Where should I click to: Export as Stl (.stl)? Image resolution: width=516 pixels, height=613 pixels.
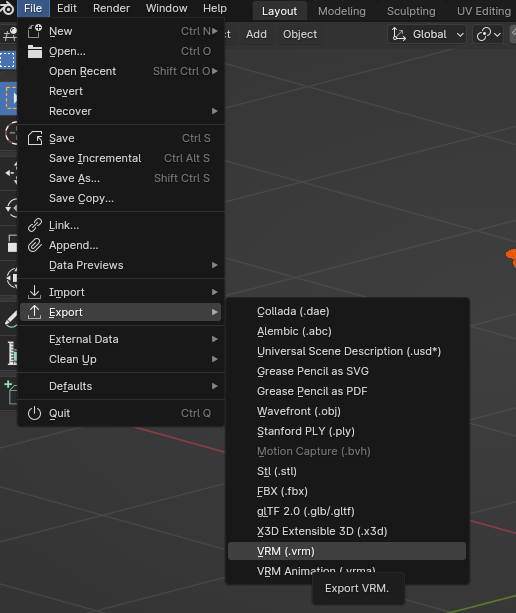click(347, 471)
